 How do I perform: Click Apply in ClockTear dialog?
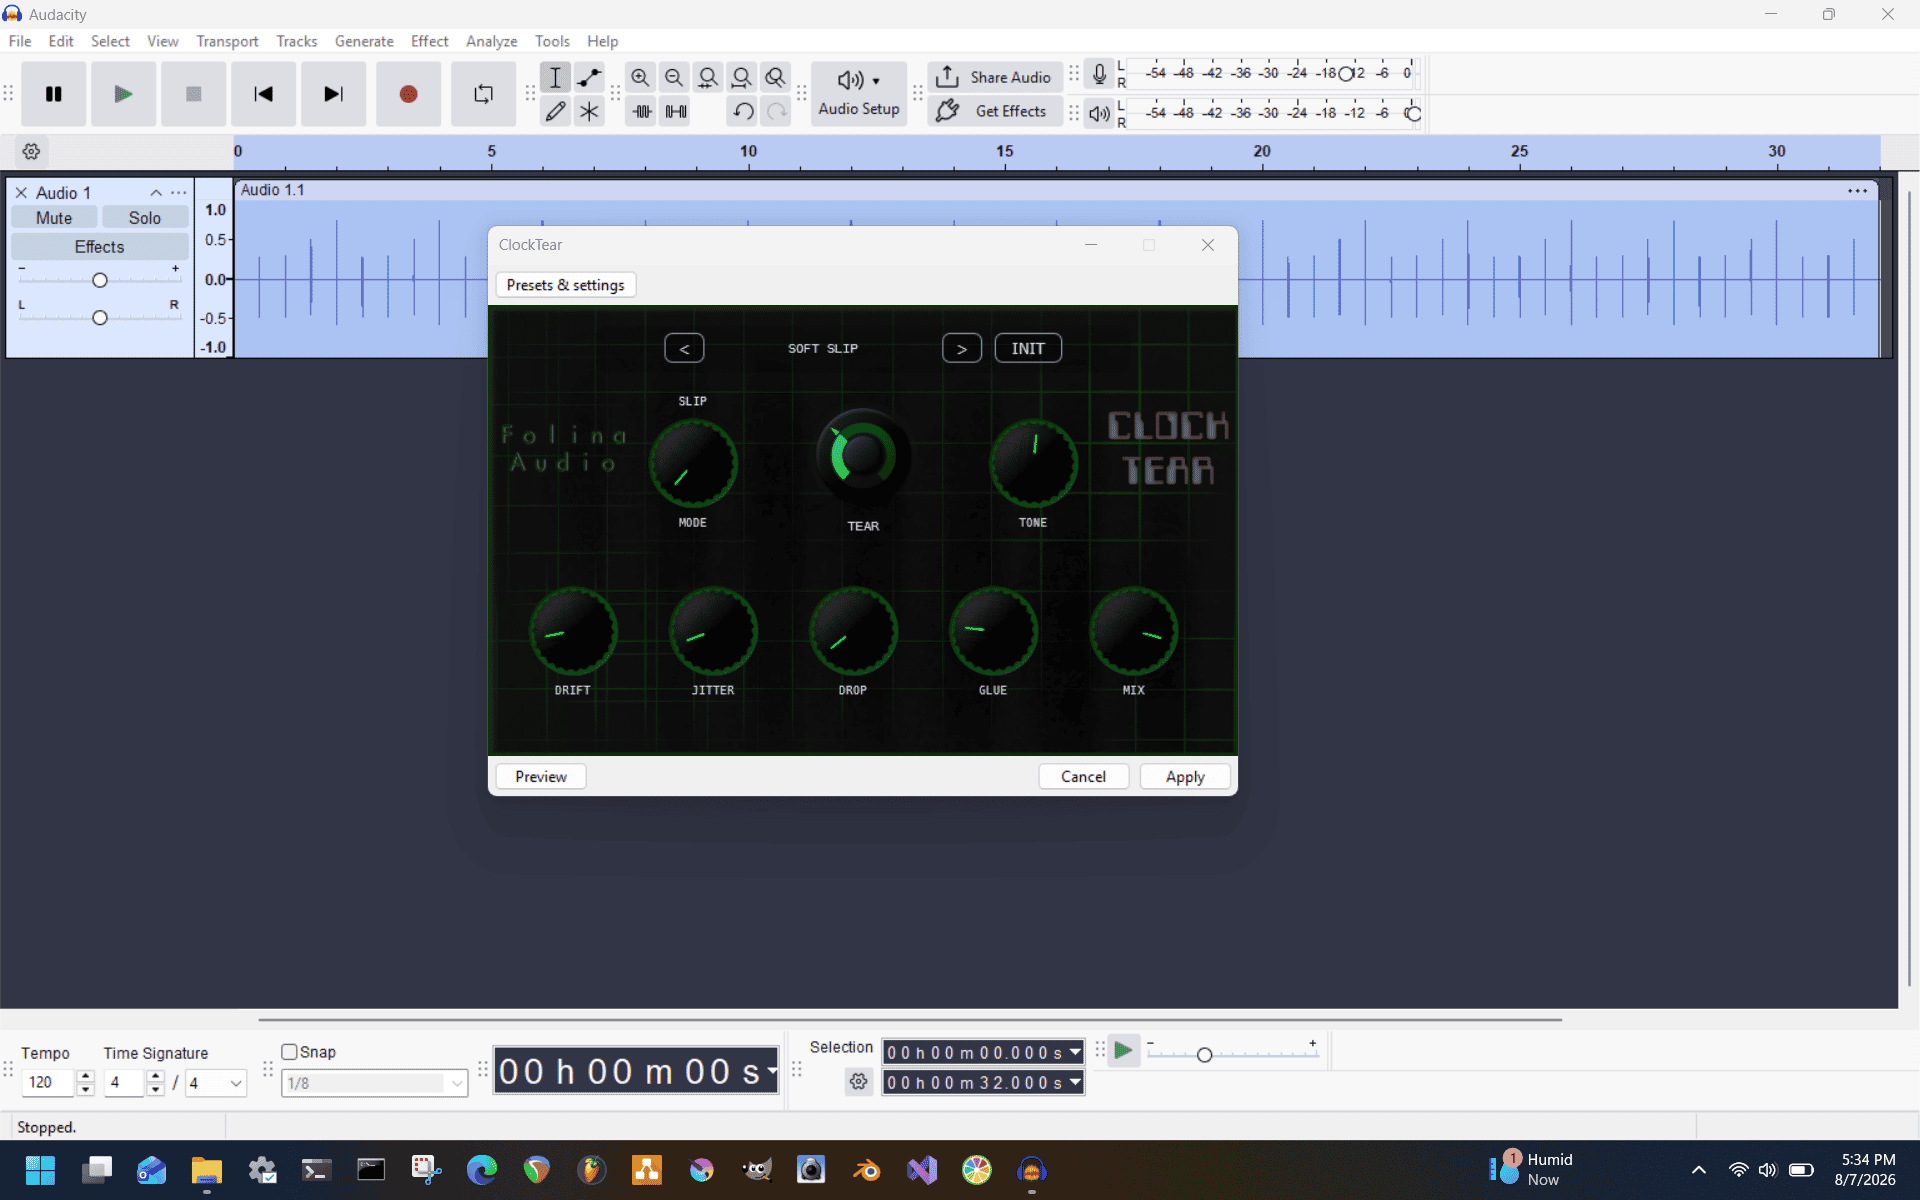[x=1185, y=777]
